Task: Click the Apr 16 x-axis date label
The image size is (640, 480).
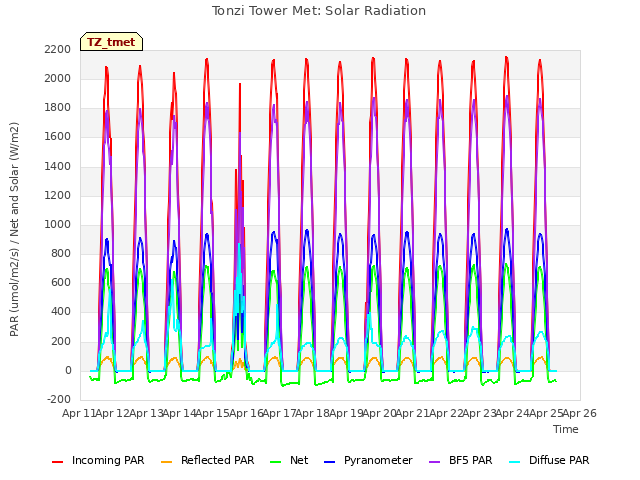Action: [246, 413]
